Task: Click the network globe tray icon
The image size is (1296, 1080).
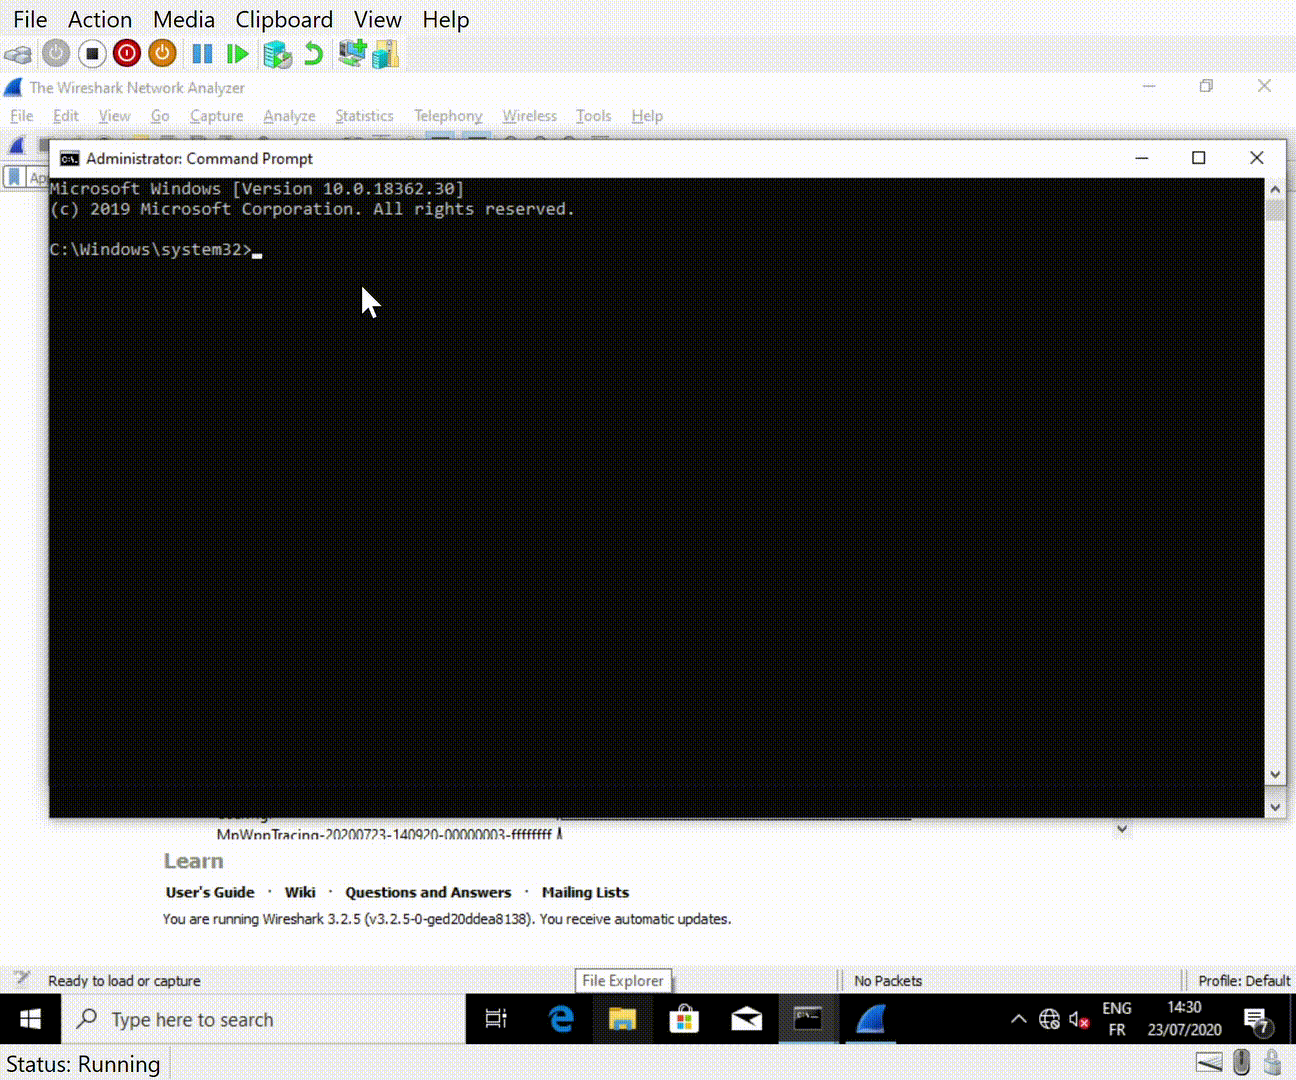Action: pos(1049,1019)
